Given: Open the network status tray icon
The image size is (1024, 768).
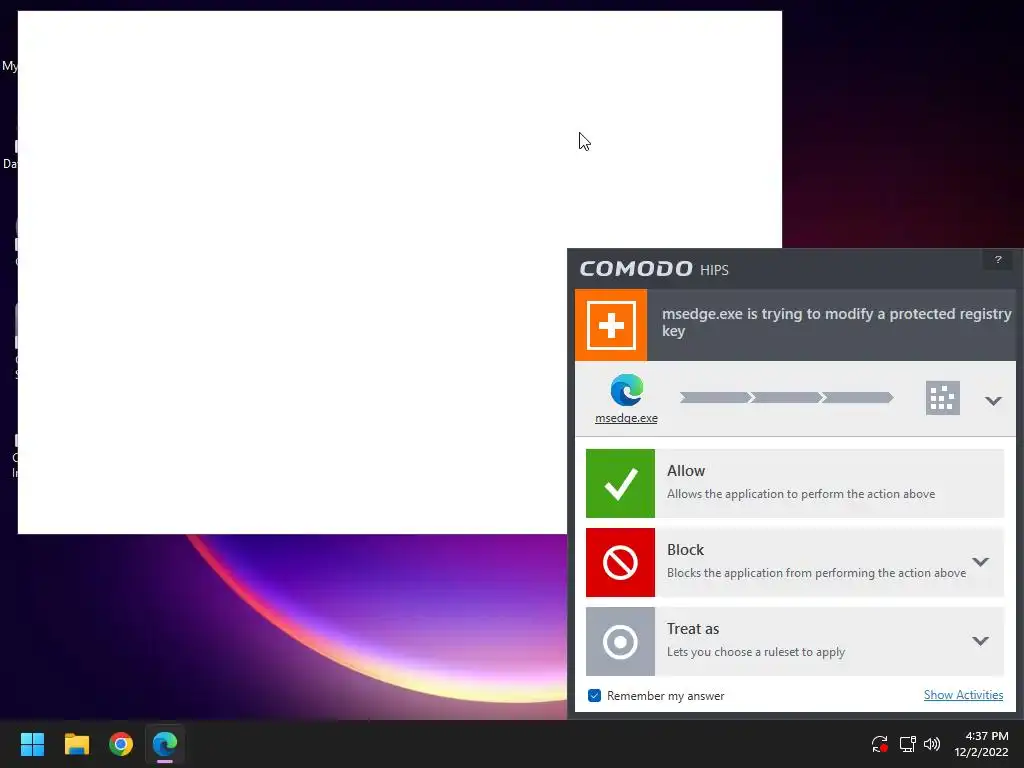Looking at the screenshot, I should coord(907,744).
